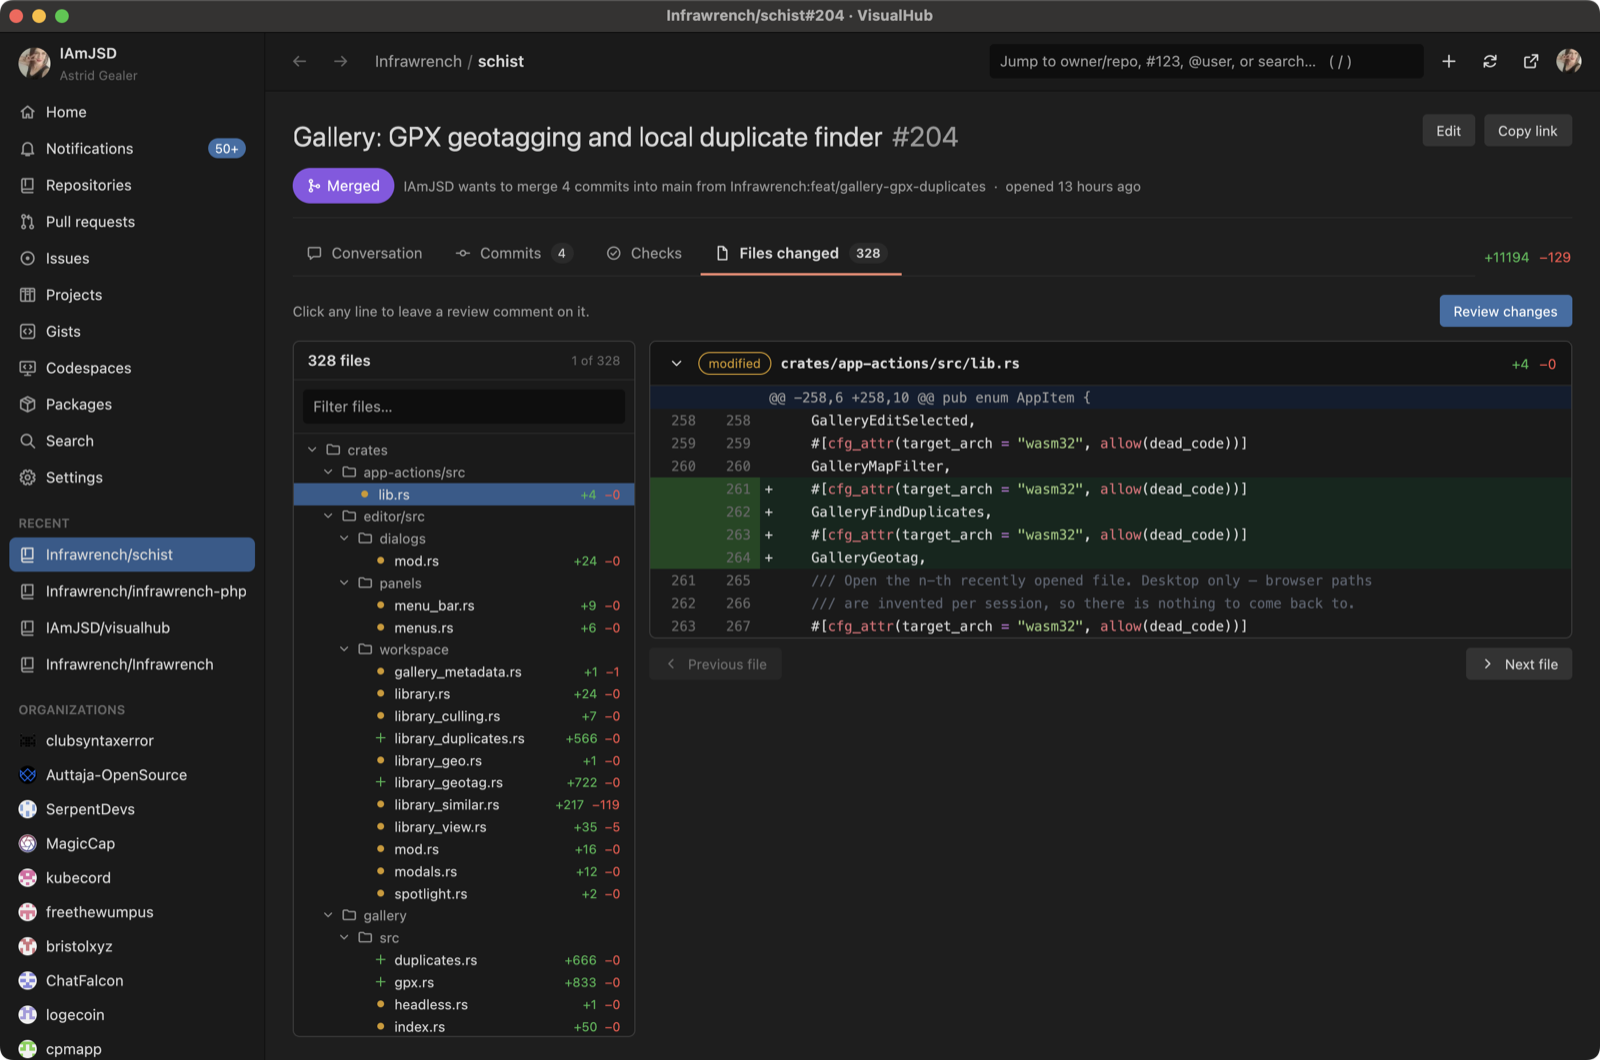Switch to Conversation tab
The height and width of the screenshot is (1060, 1600).
365,253
